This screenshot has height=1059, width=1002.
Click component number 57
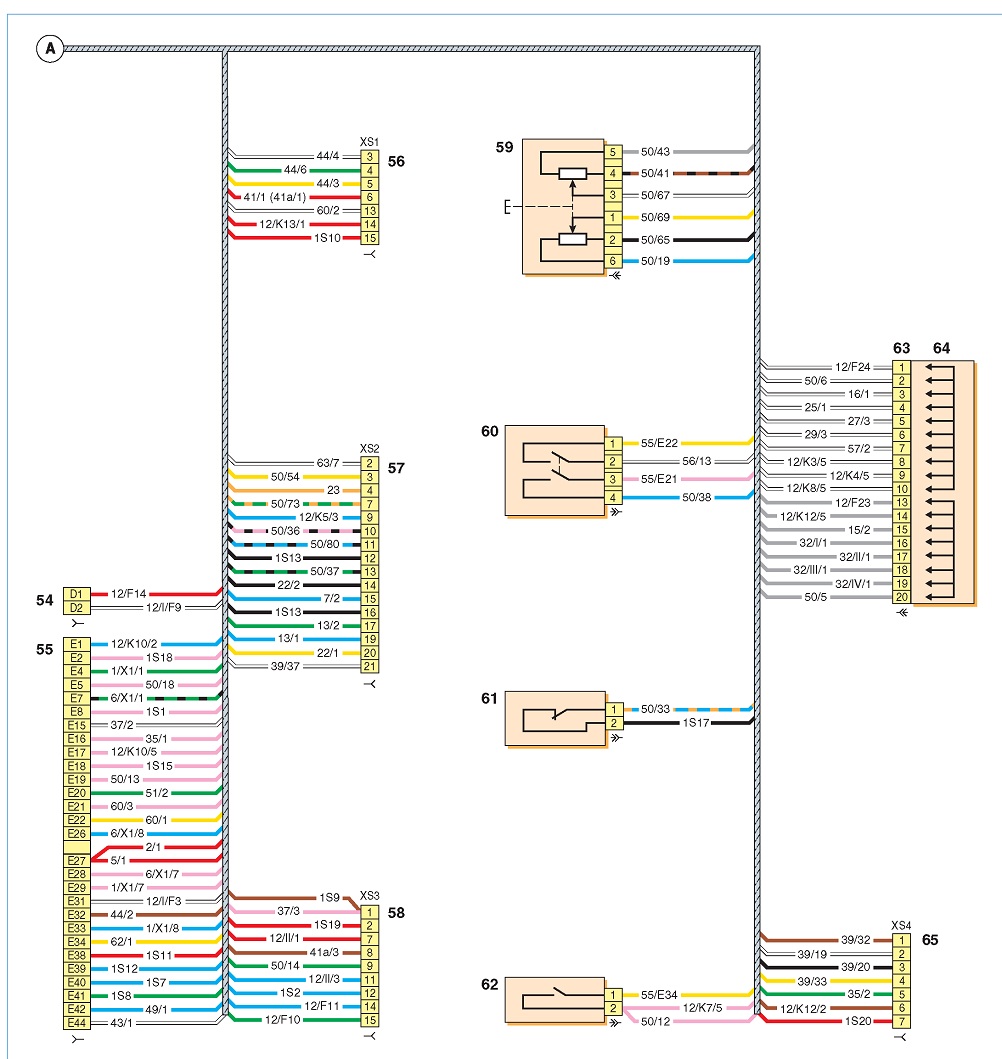point(396,468)
